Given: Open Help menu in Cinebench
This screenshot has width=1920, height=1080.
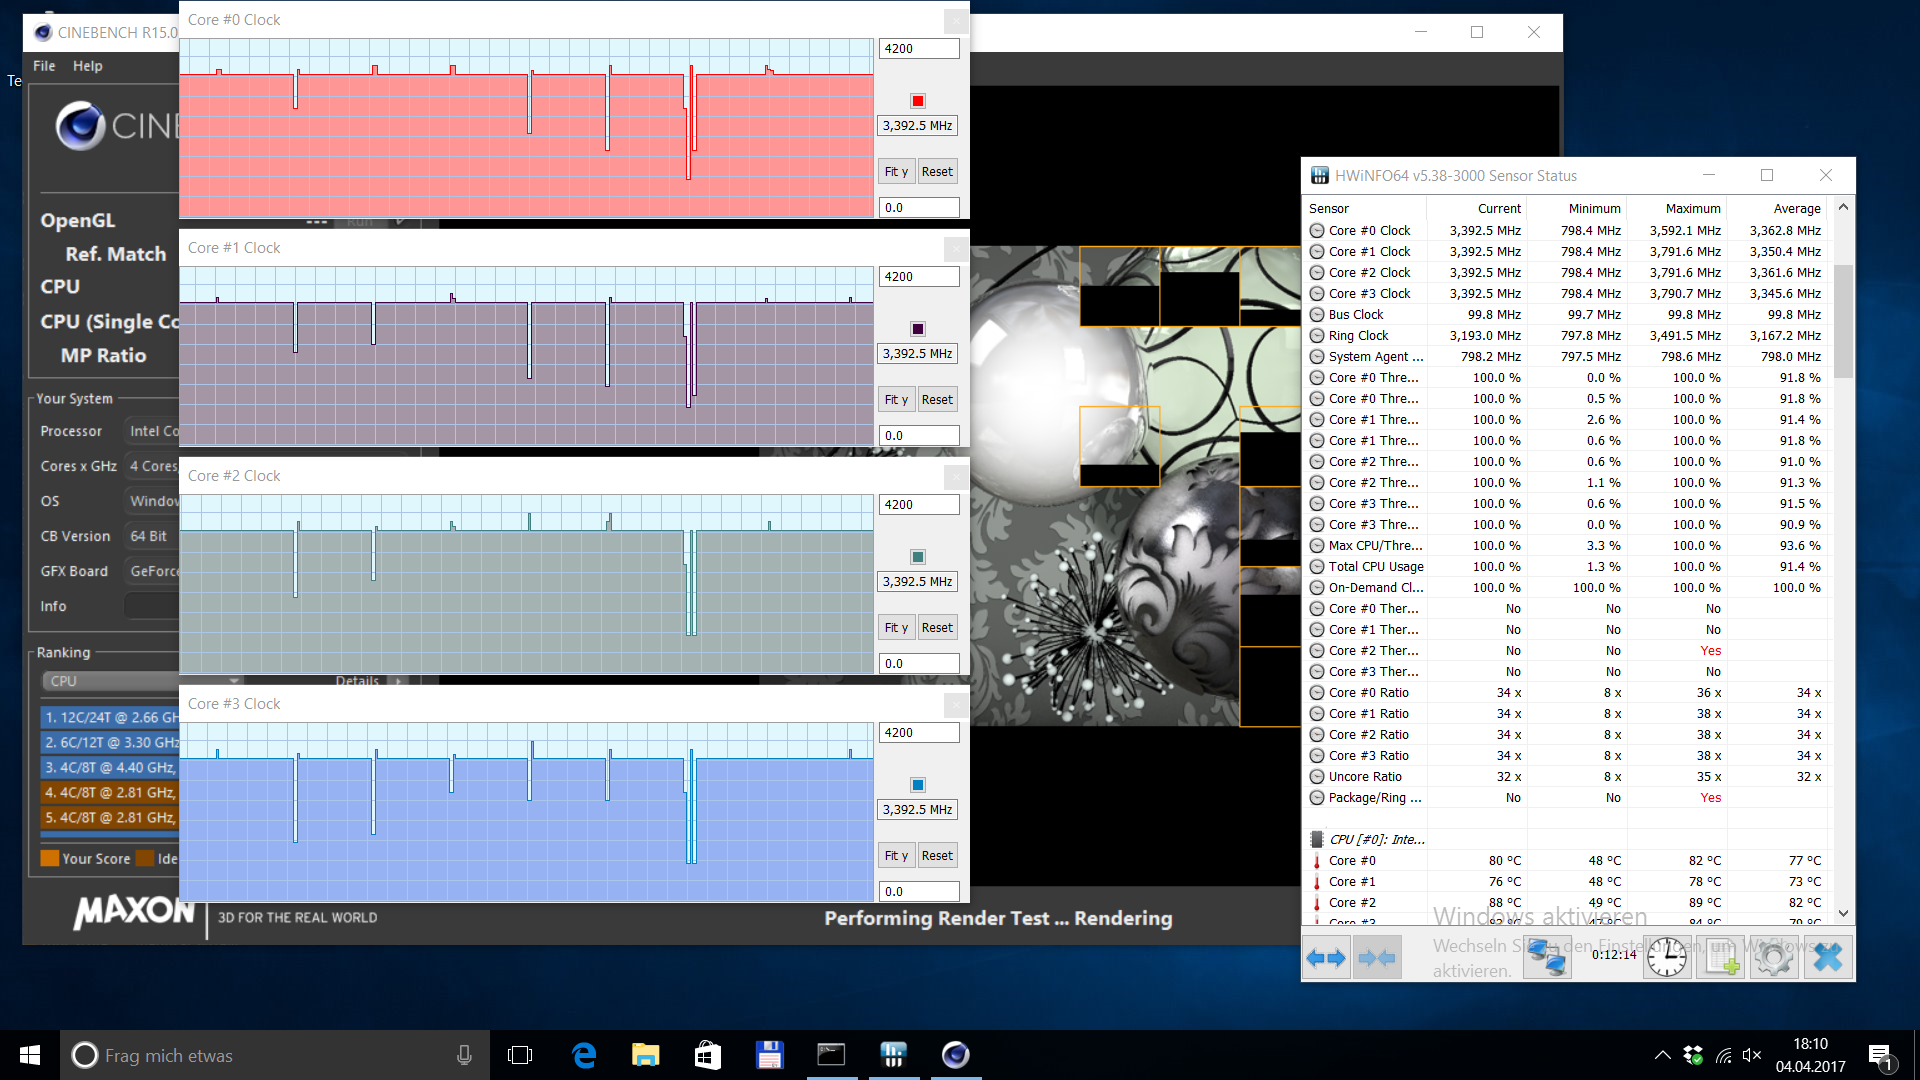Looking at the screenshot, I should point(88,66).
